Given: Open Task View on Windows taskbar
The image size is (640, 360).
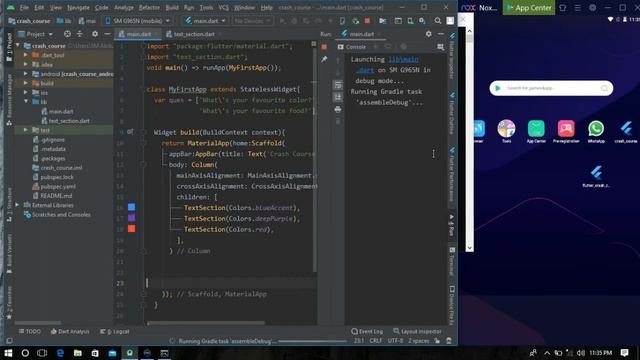Looking at the screenshot, I should coord(42,353).
